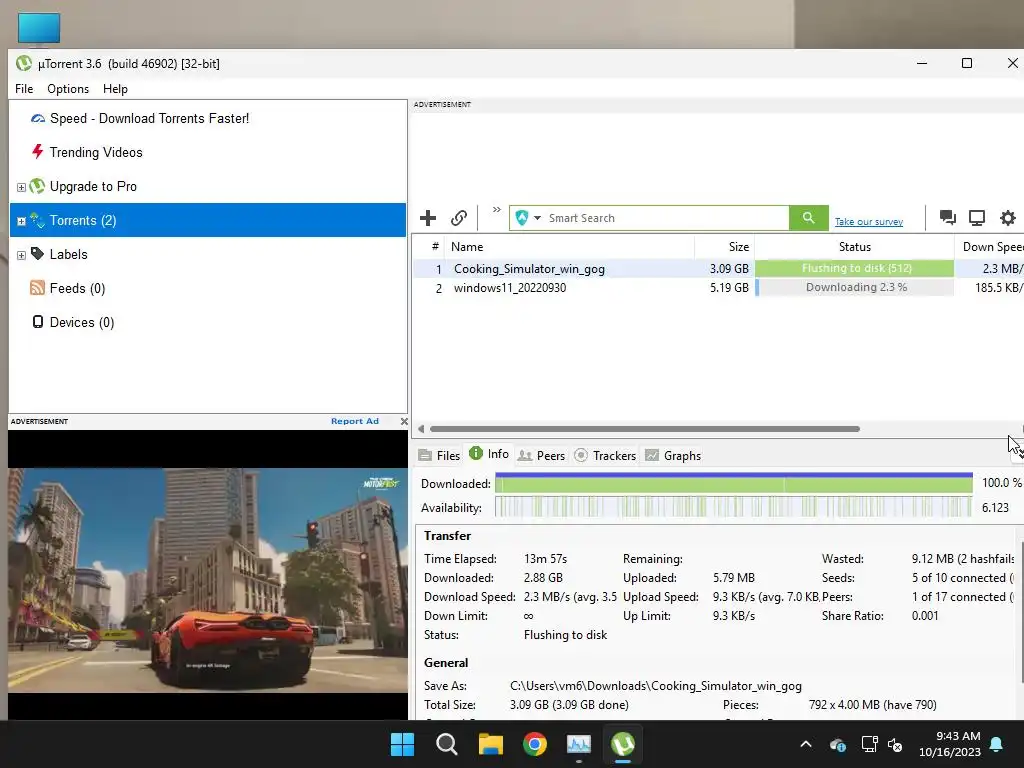Switch to the Files tab
The image size is (1024, 768).
pyautogui.click(x=440, y=455)
